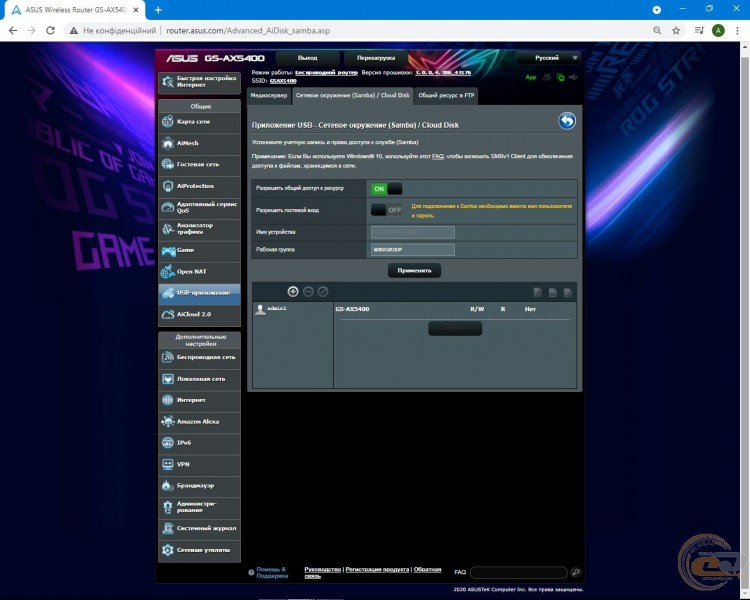Open the Руководство manual link
This screenshot has height=600, width=750.
[322, 569]
